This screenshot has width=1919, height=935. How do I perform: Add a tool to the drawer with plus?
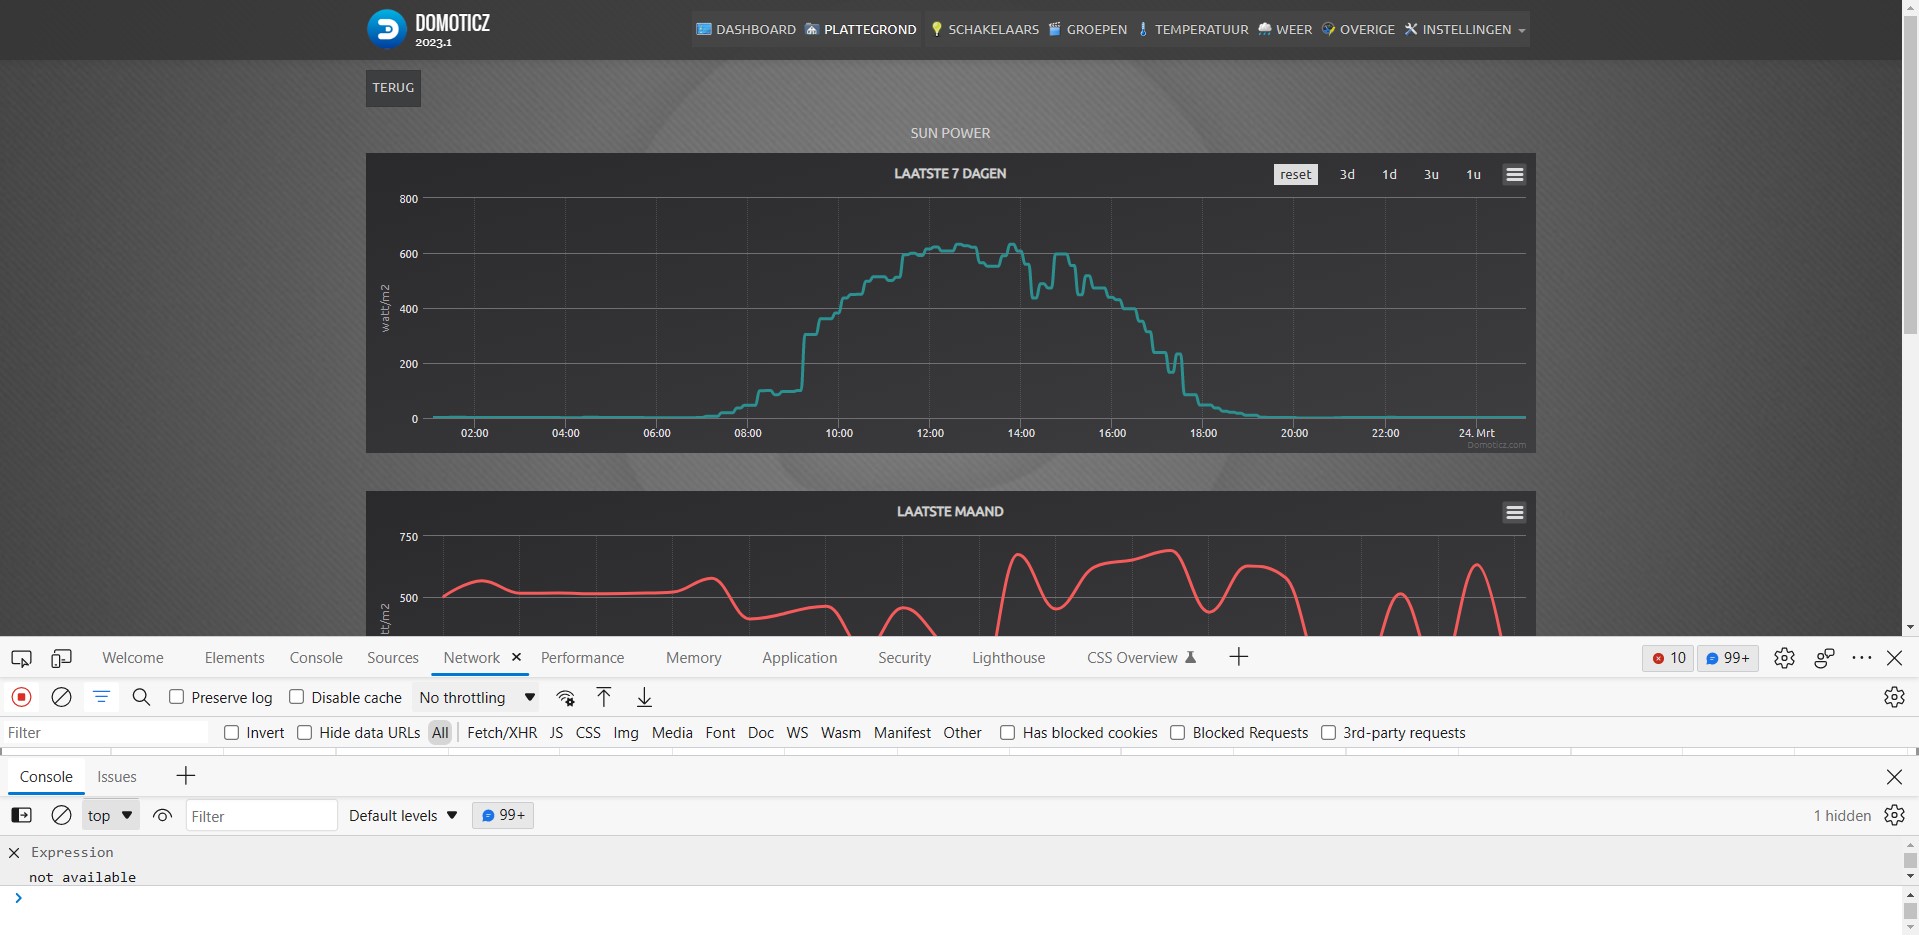185,776
